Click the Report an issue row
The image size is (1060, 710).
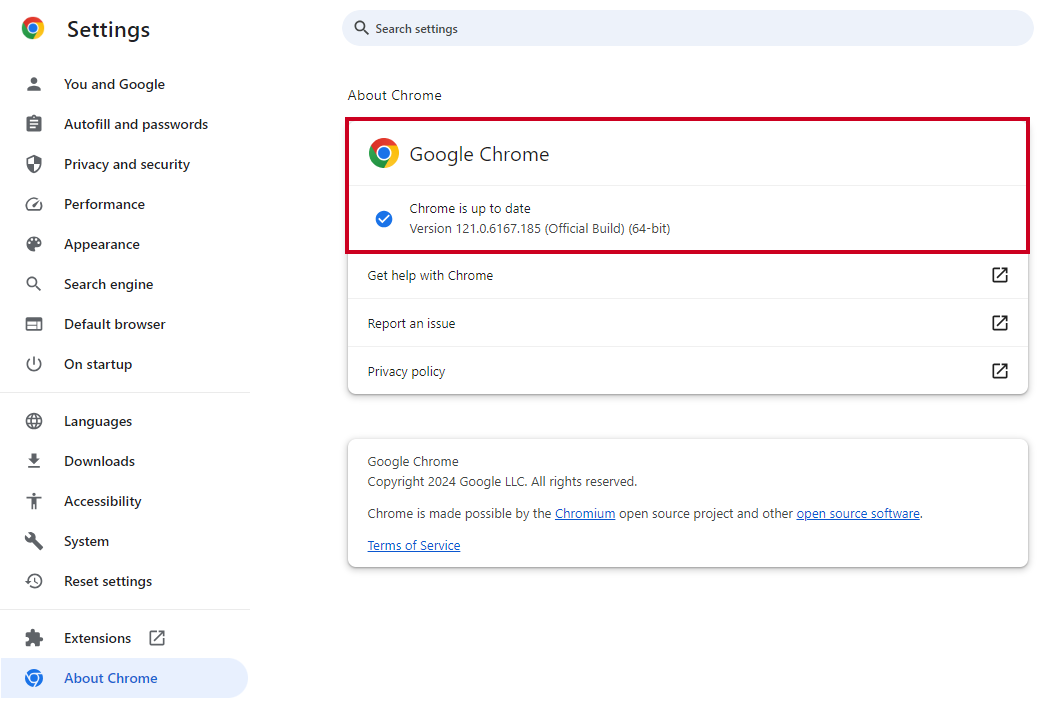tap(688, 323)
